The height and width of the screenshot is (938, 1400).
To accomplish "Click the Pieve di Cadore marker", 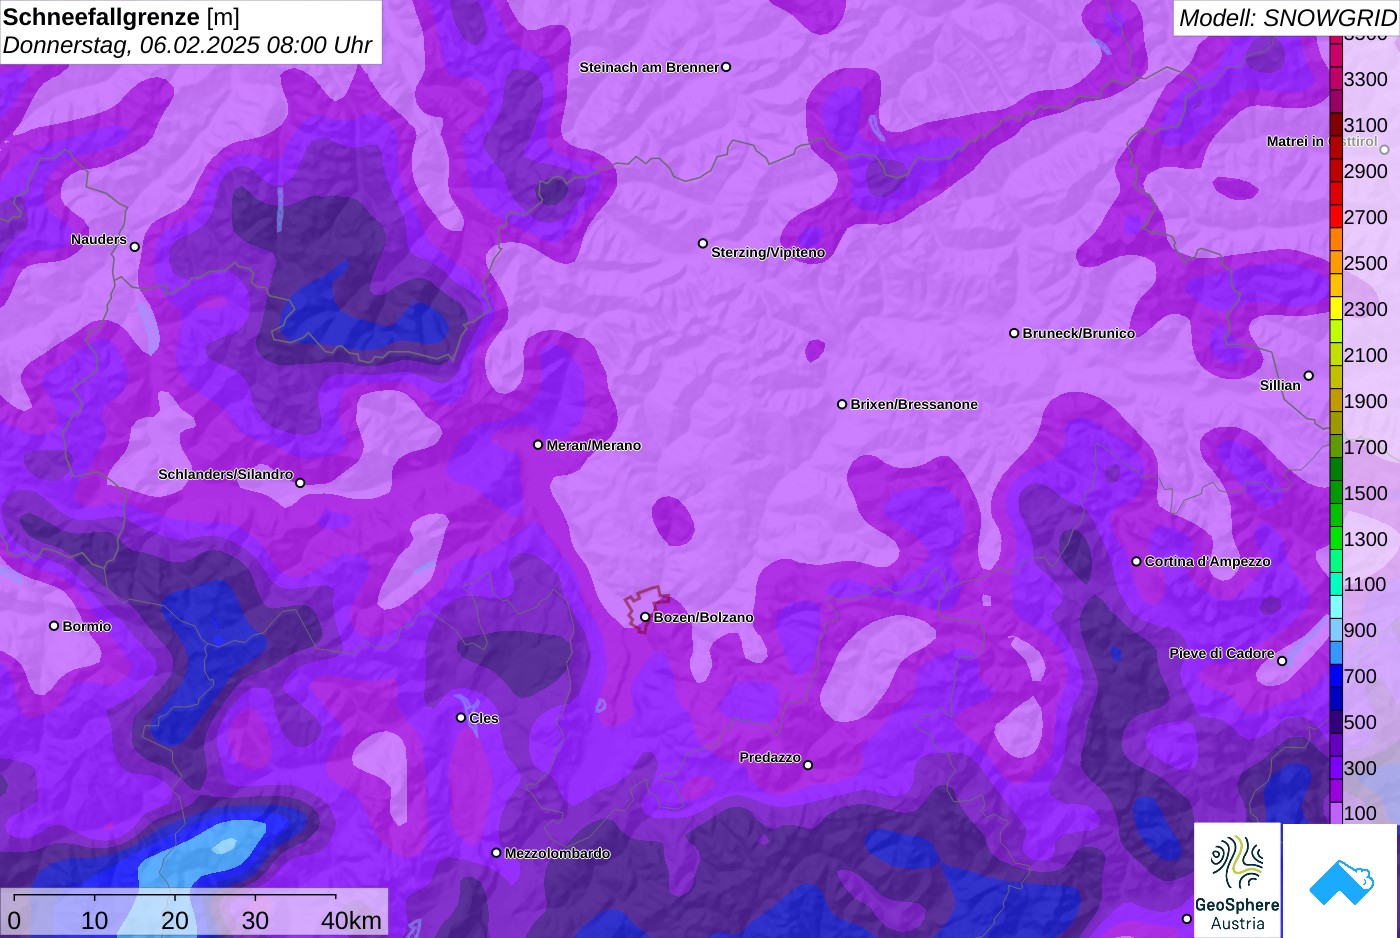I will click(1282, 661).
